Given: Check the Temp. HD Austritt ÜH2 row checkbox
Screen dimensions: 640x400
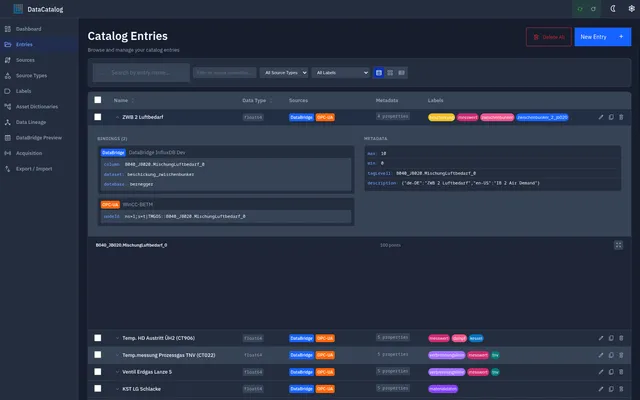Looking at the screenshot, I should coord(98,338).
